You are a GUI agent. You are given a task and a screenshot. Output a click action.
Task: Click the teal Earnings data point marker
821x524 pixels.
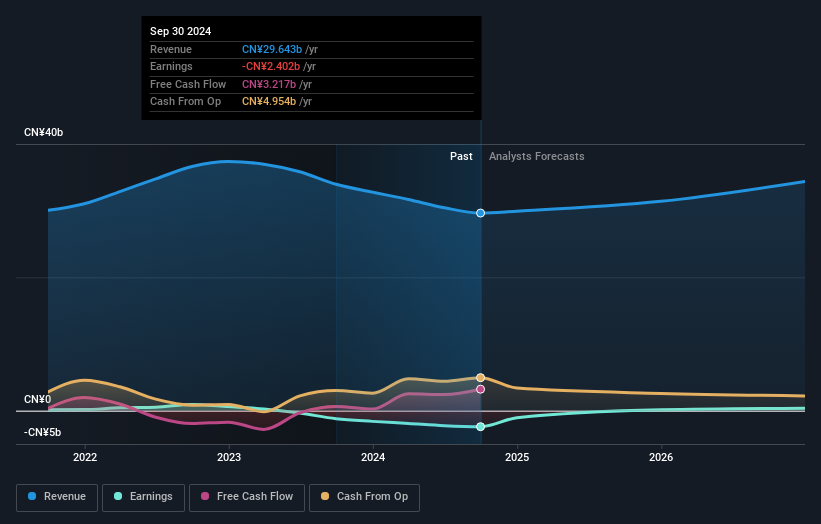(x=480, y=427)
